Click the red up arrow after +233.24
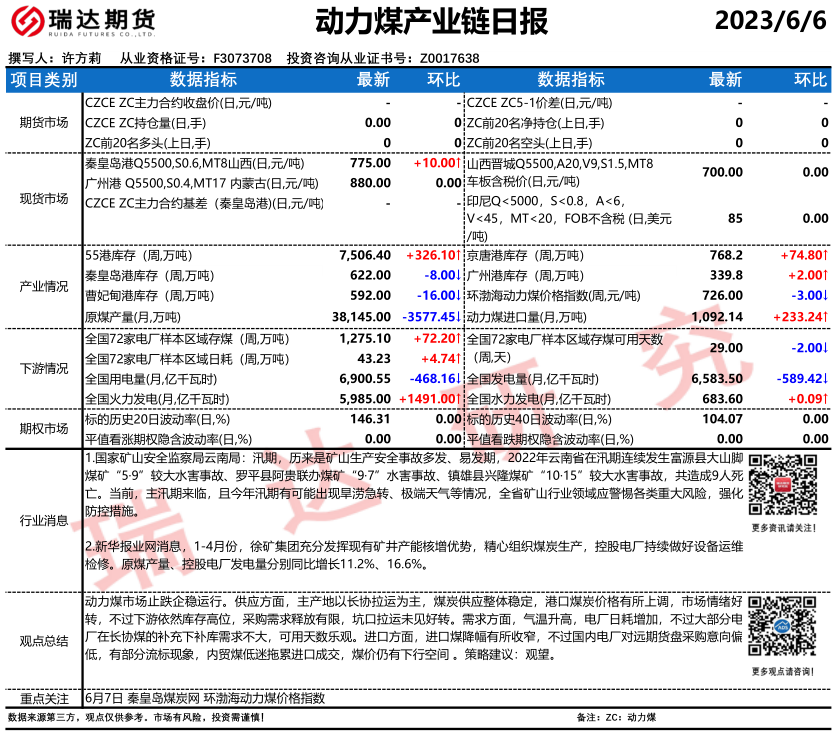This screenshot has width=836, height=735. tap(826, 315)
